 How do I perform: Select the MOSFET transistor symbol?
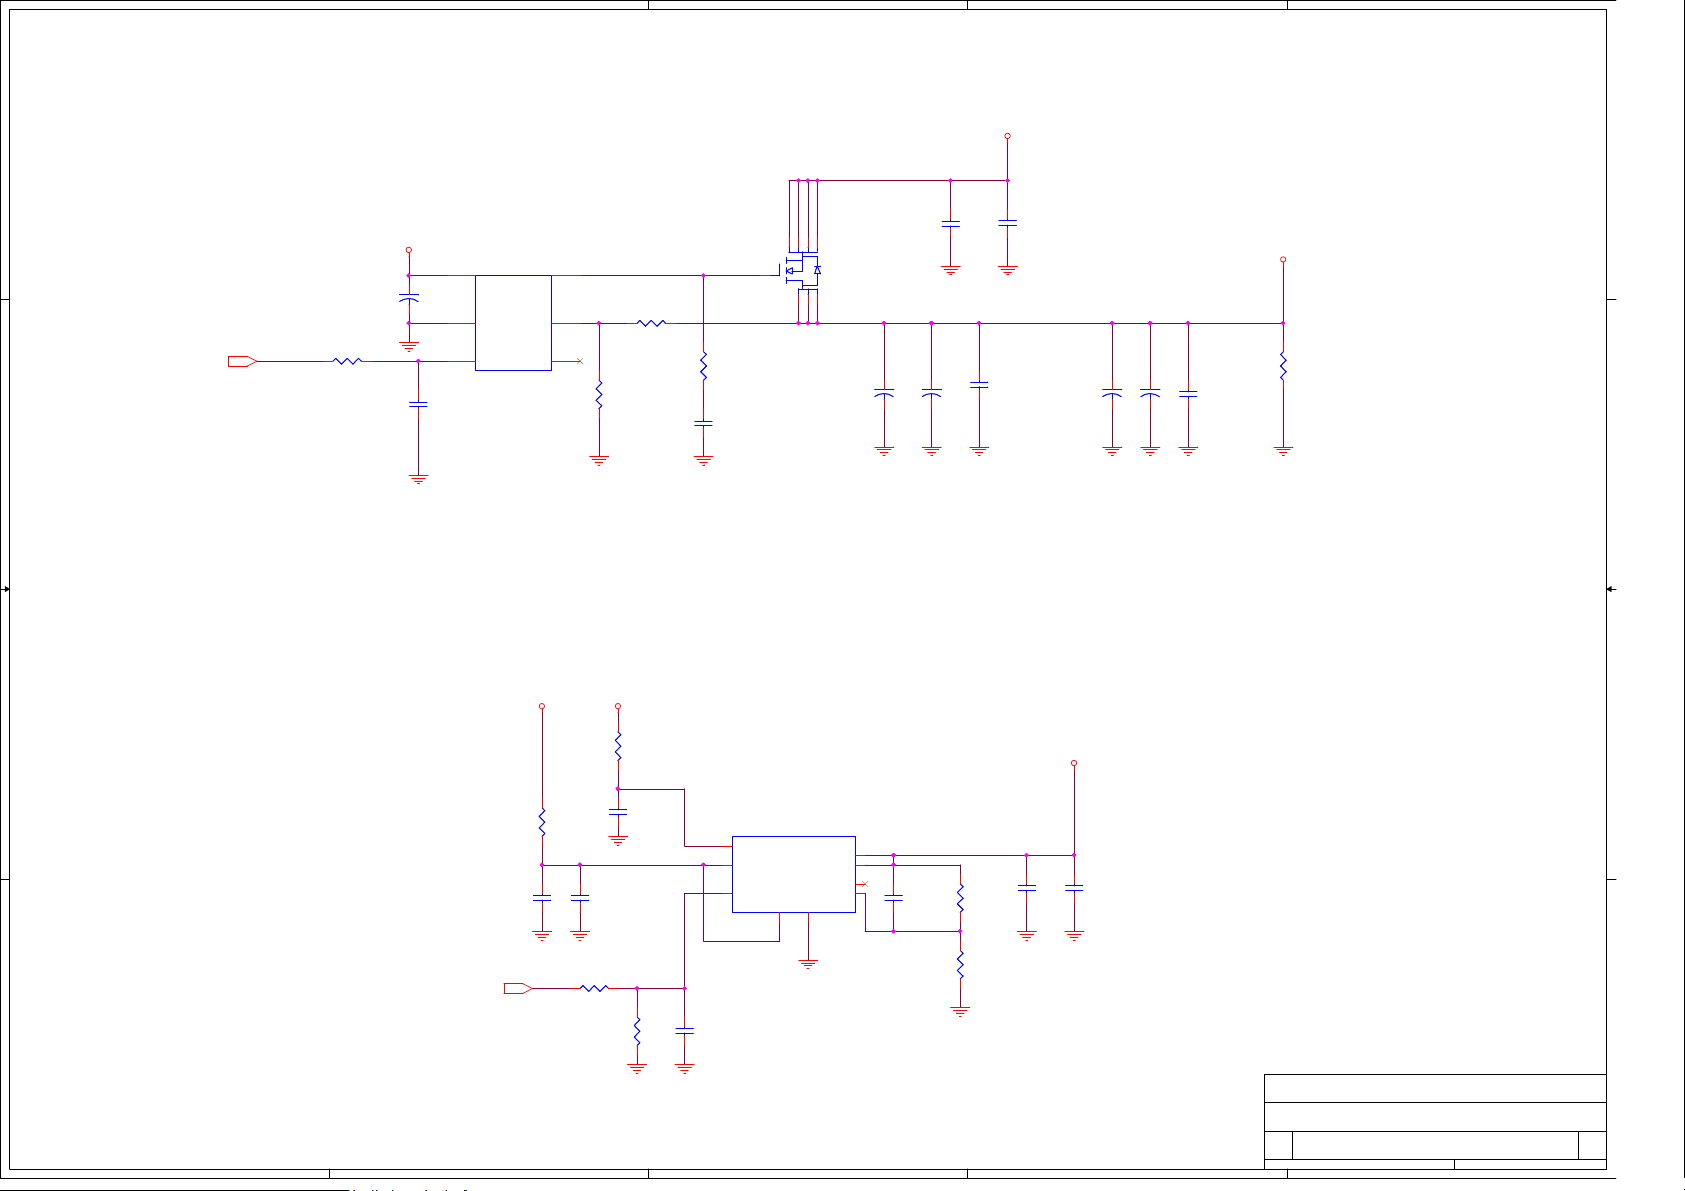point(801,272)
